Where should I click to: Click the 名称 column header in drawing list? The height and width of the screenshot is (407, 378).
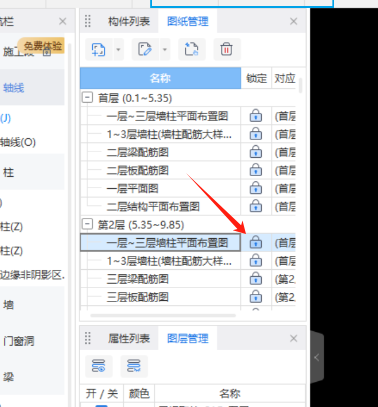click(x=160, y=78)
